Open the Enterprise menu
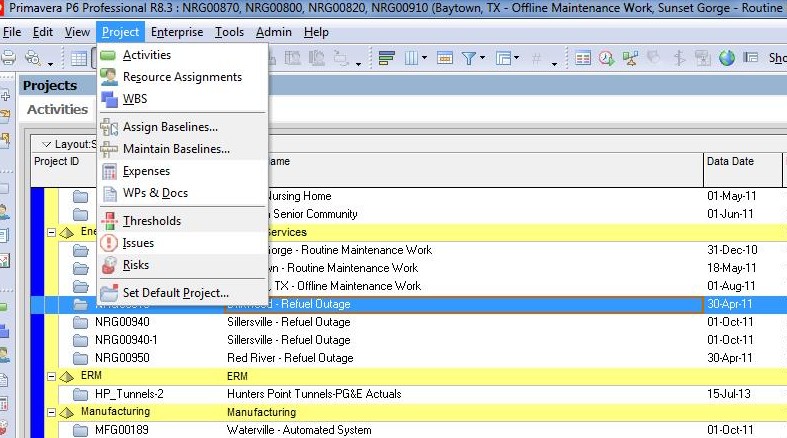This screenshot has height=438, width=787. click(177, 32)
